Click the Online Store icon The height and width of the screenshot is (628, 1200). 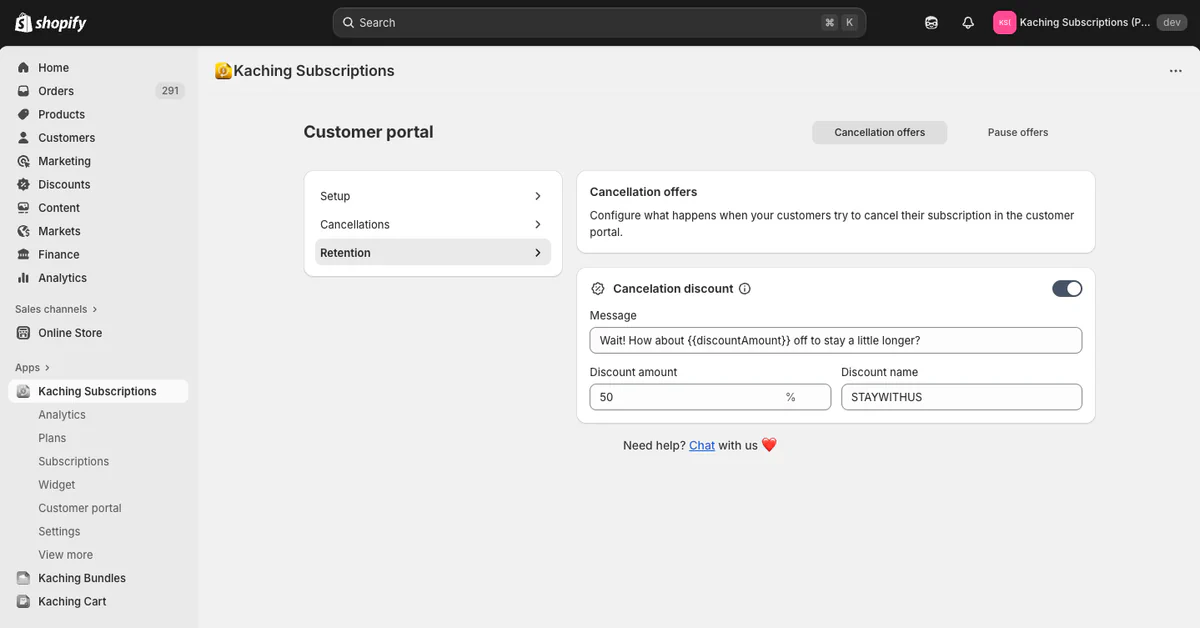pos(23,333)
